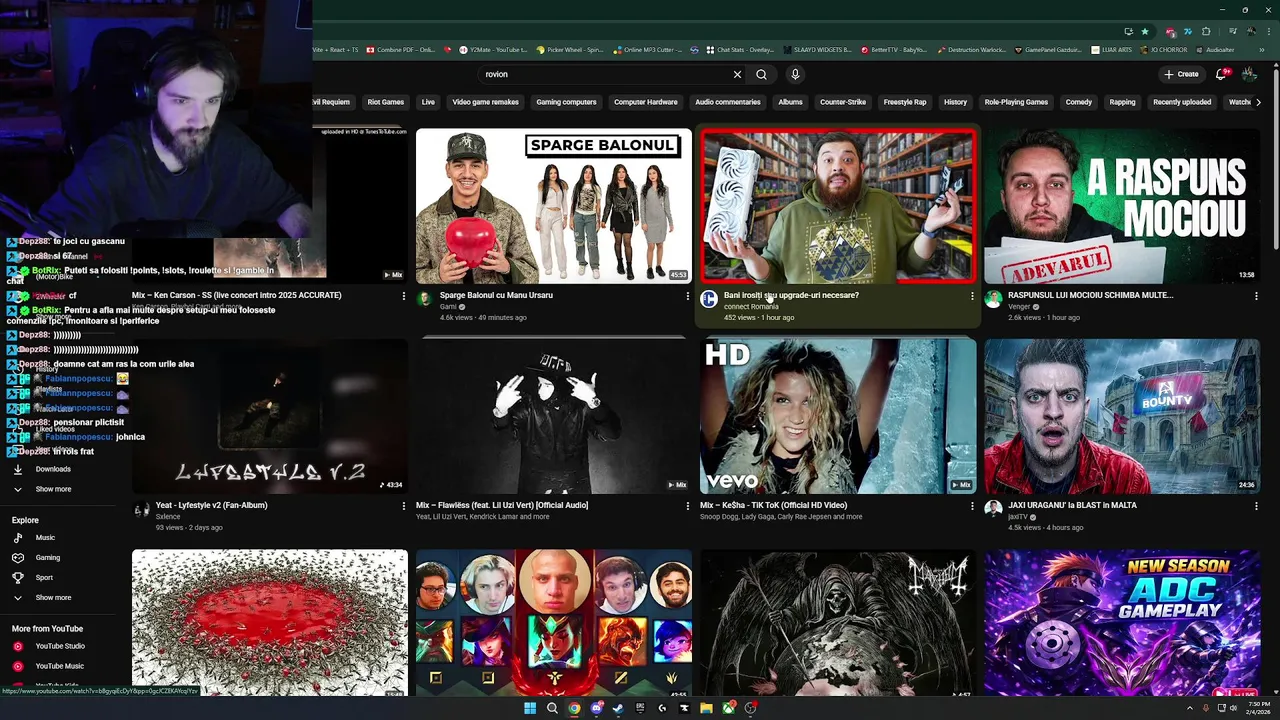Select the Rapping chip
This screenshot has width=1280, height=720.
click(1122, 102)
